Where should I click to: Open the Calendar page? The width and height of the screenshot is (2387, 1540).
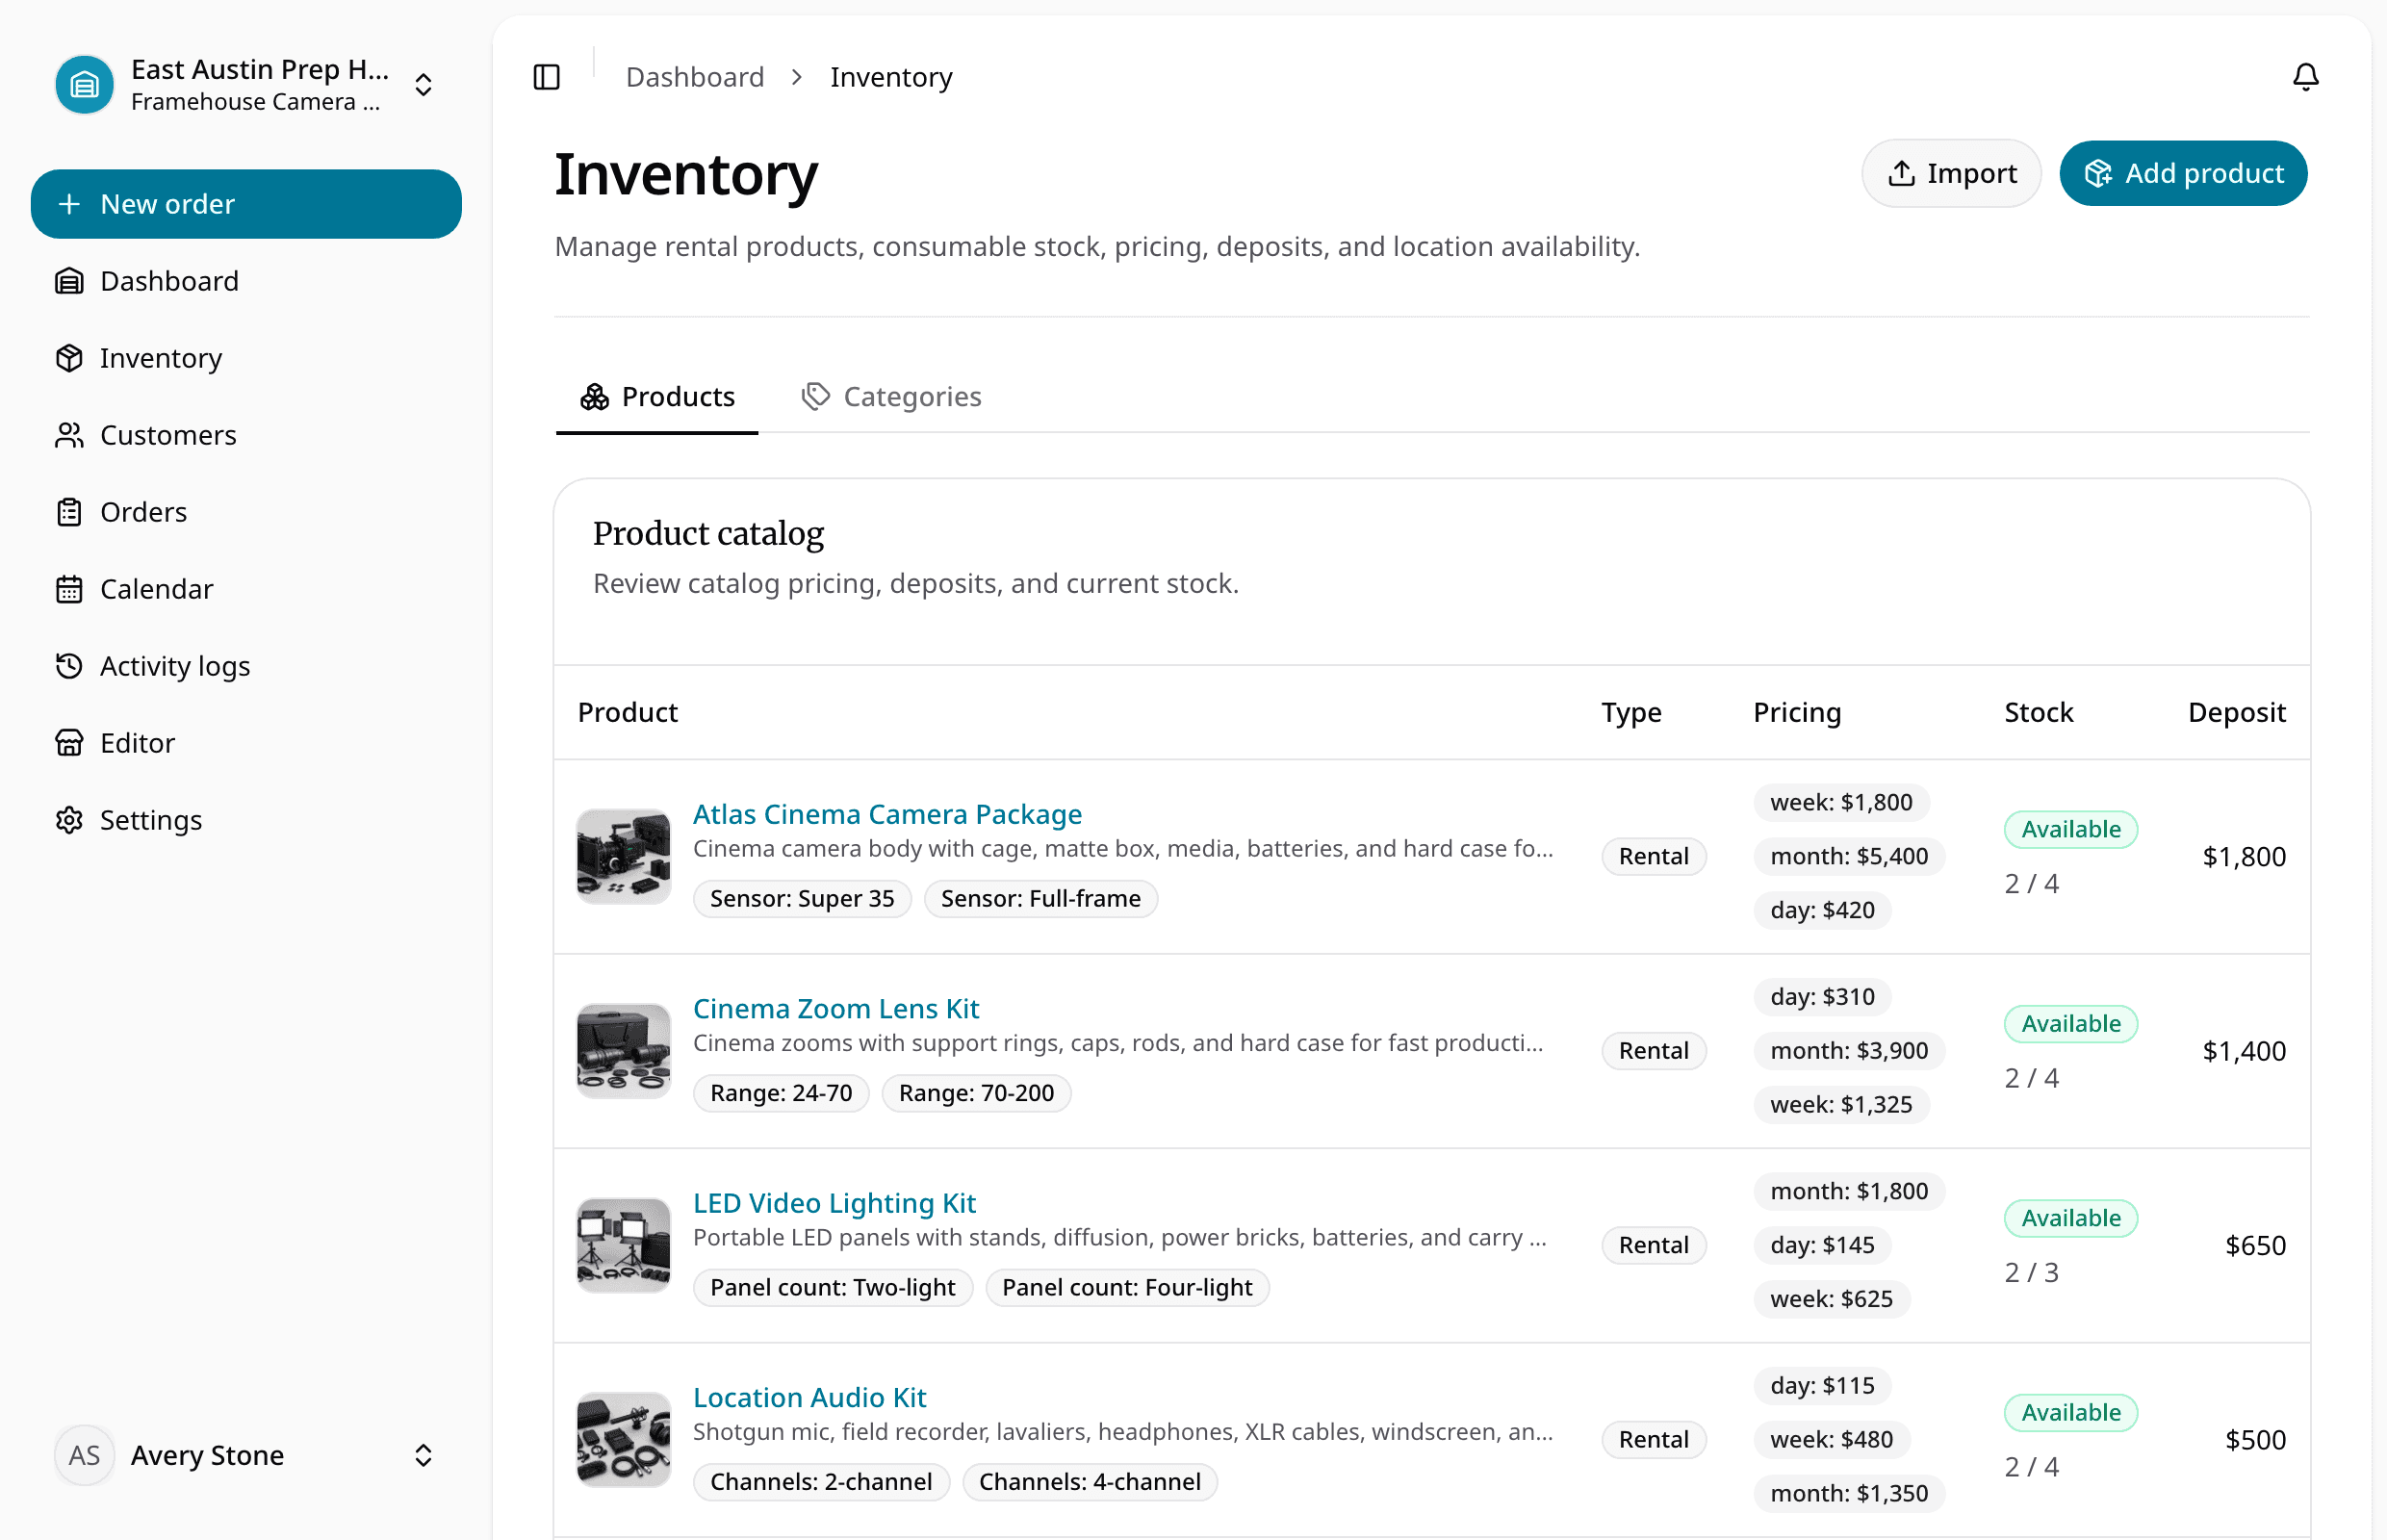(246, 589)
